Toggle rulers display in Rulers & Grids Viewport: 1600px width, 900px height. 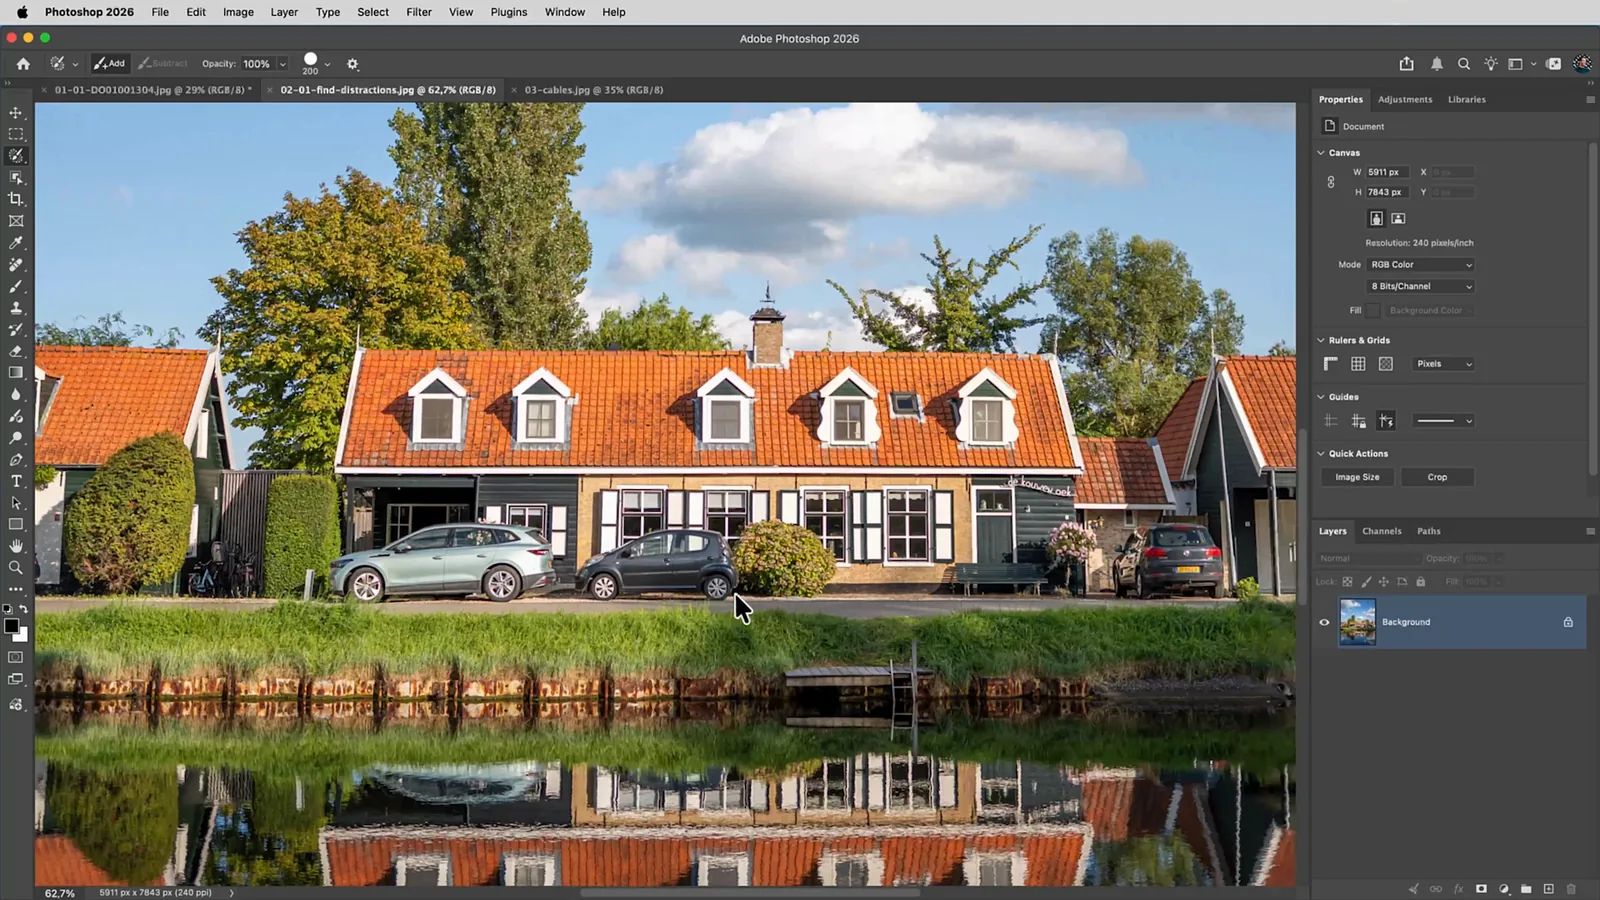pyautogui.click(x=1331, y=364)
